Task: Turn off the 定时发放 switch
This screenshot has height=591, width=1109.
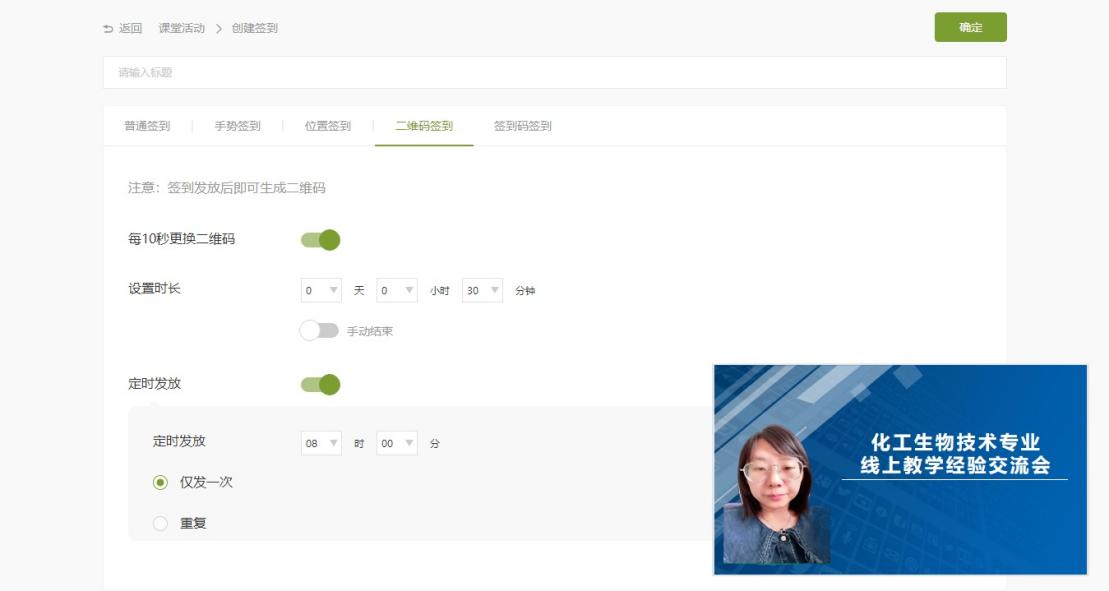Action: (x=320, y=385)
